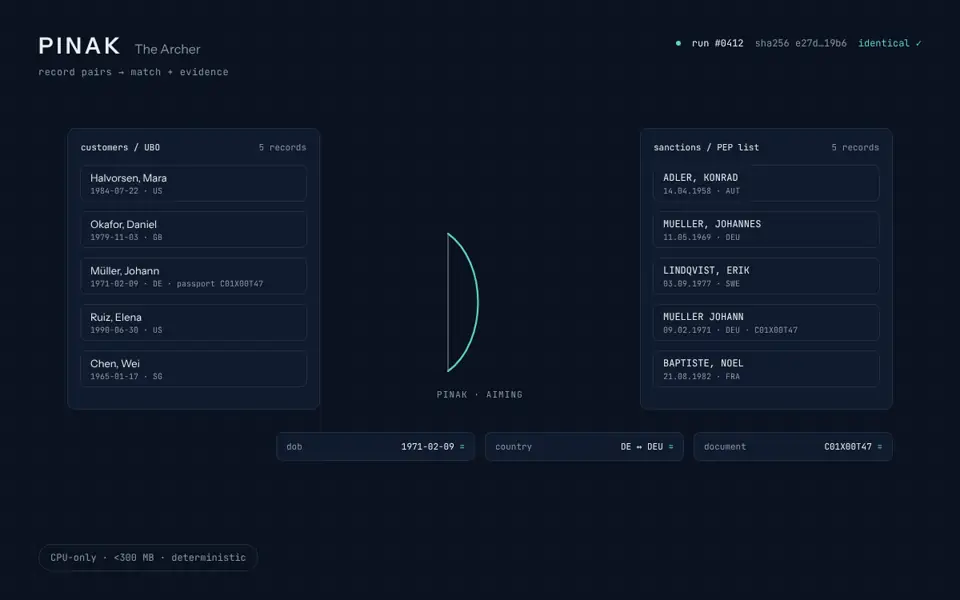Viewport: 960px width, 600px height.
Task: Click the 'The Archer' subtitle
Action: [167, 49]
